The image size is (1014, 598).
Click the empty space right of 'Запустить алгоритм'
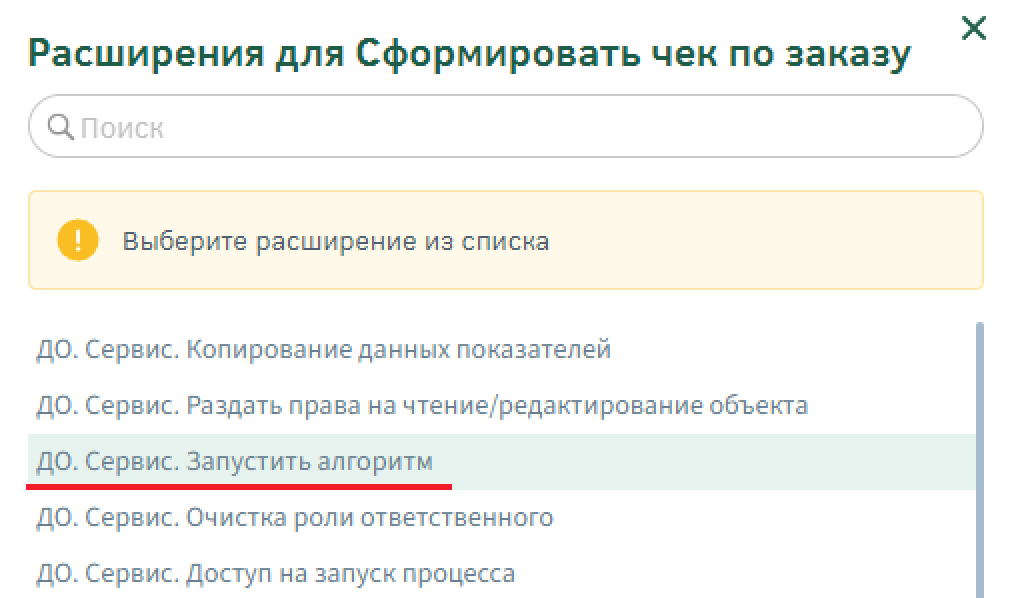pyautogui.click(x=700, y=462)
